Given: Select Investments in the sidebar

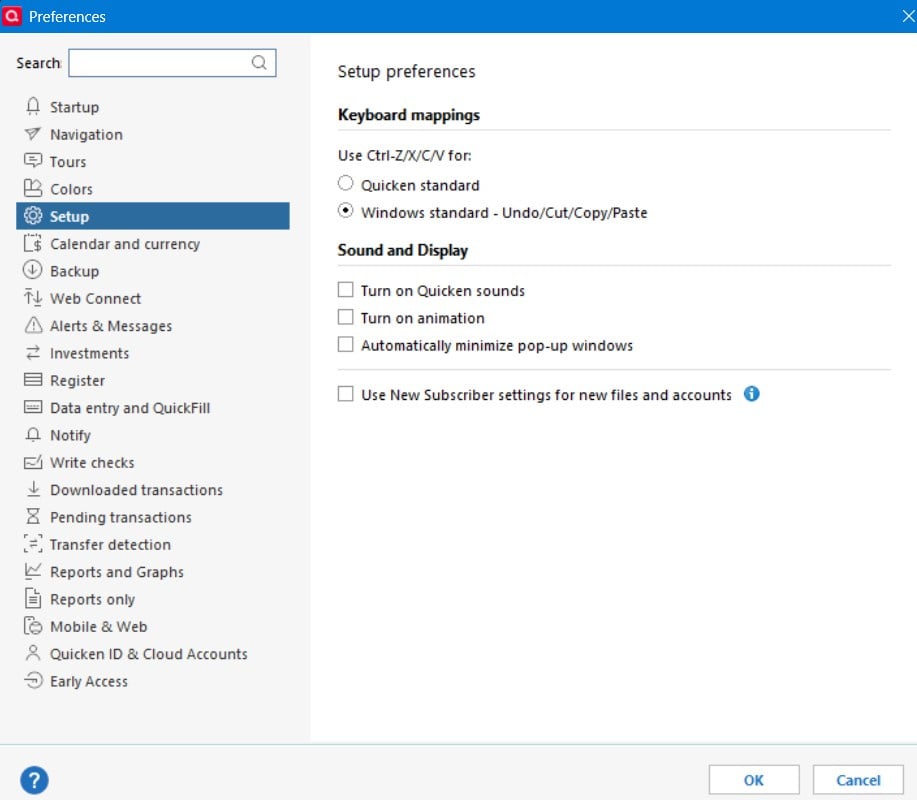Looking at the screenshot, I should [x=153, y=353].
